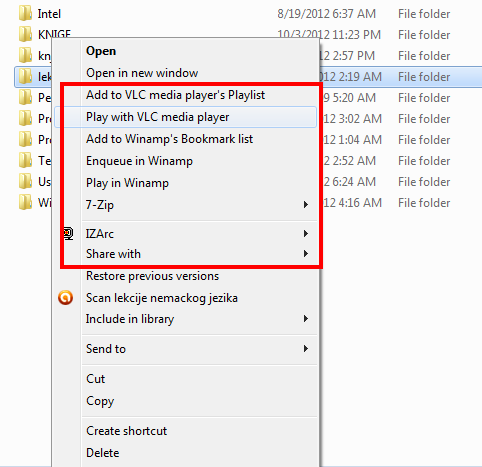482x467 pixels.
Task: Click the KNJIGE folder icon
Action: click(25, 35)
